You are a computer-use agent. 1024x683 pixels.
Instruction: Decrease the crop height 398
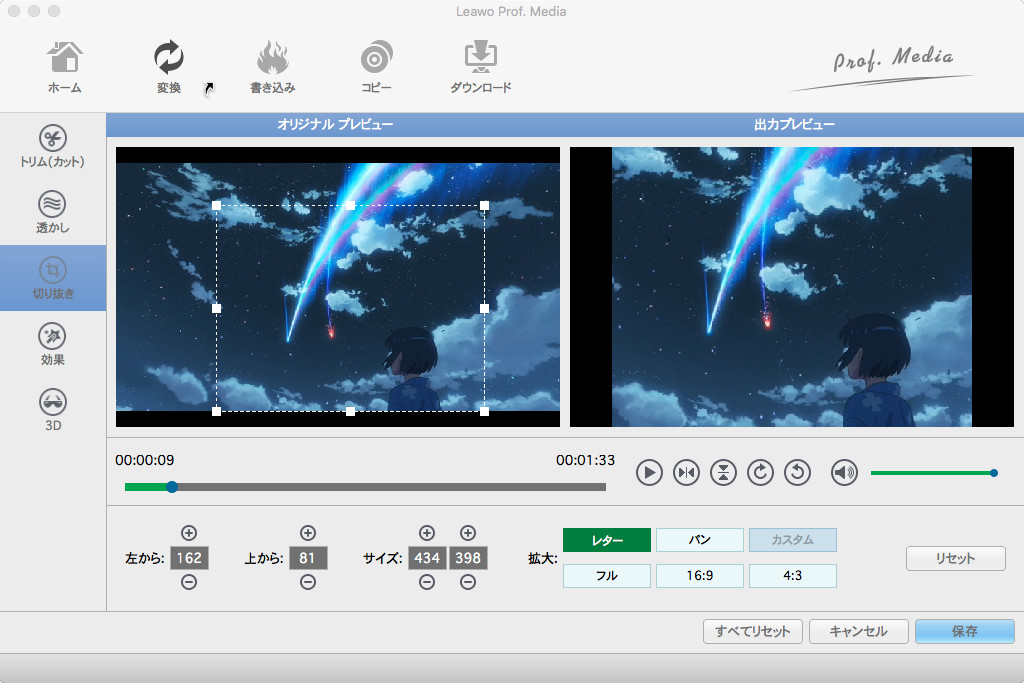click(x=468, y=582)
